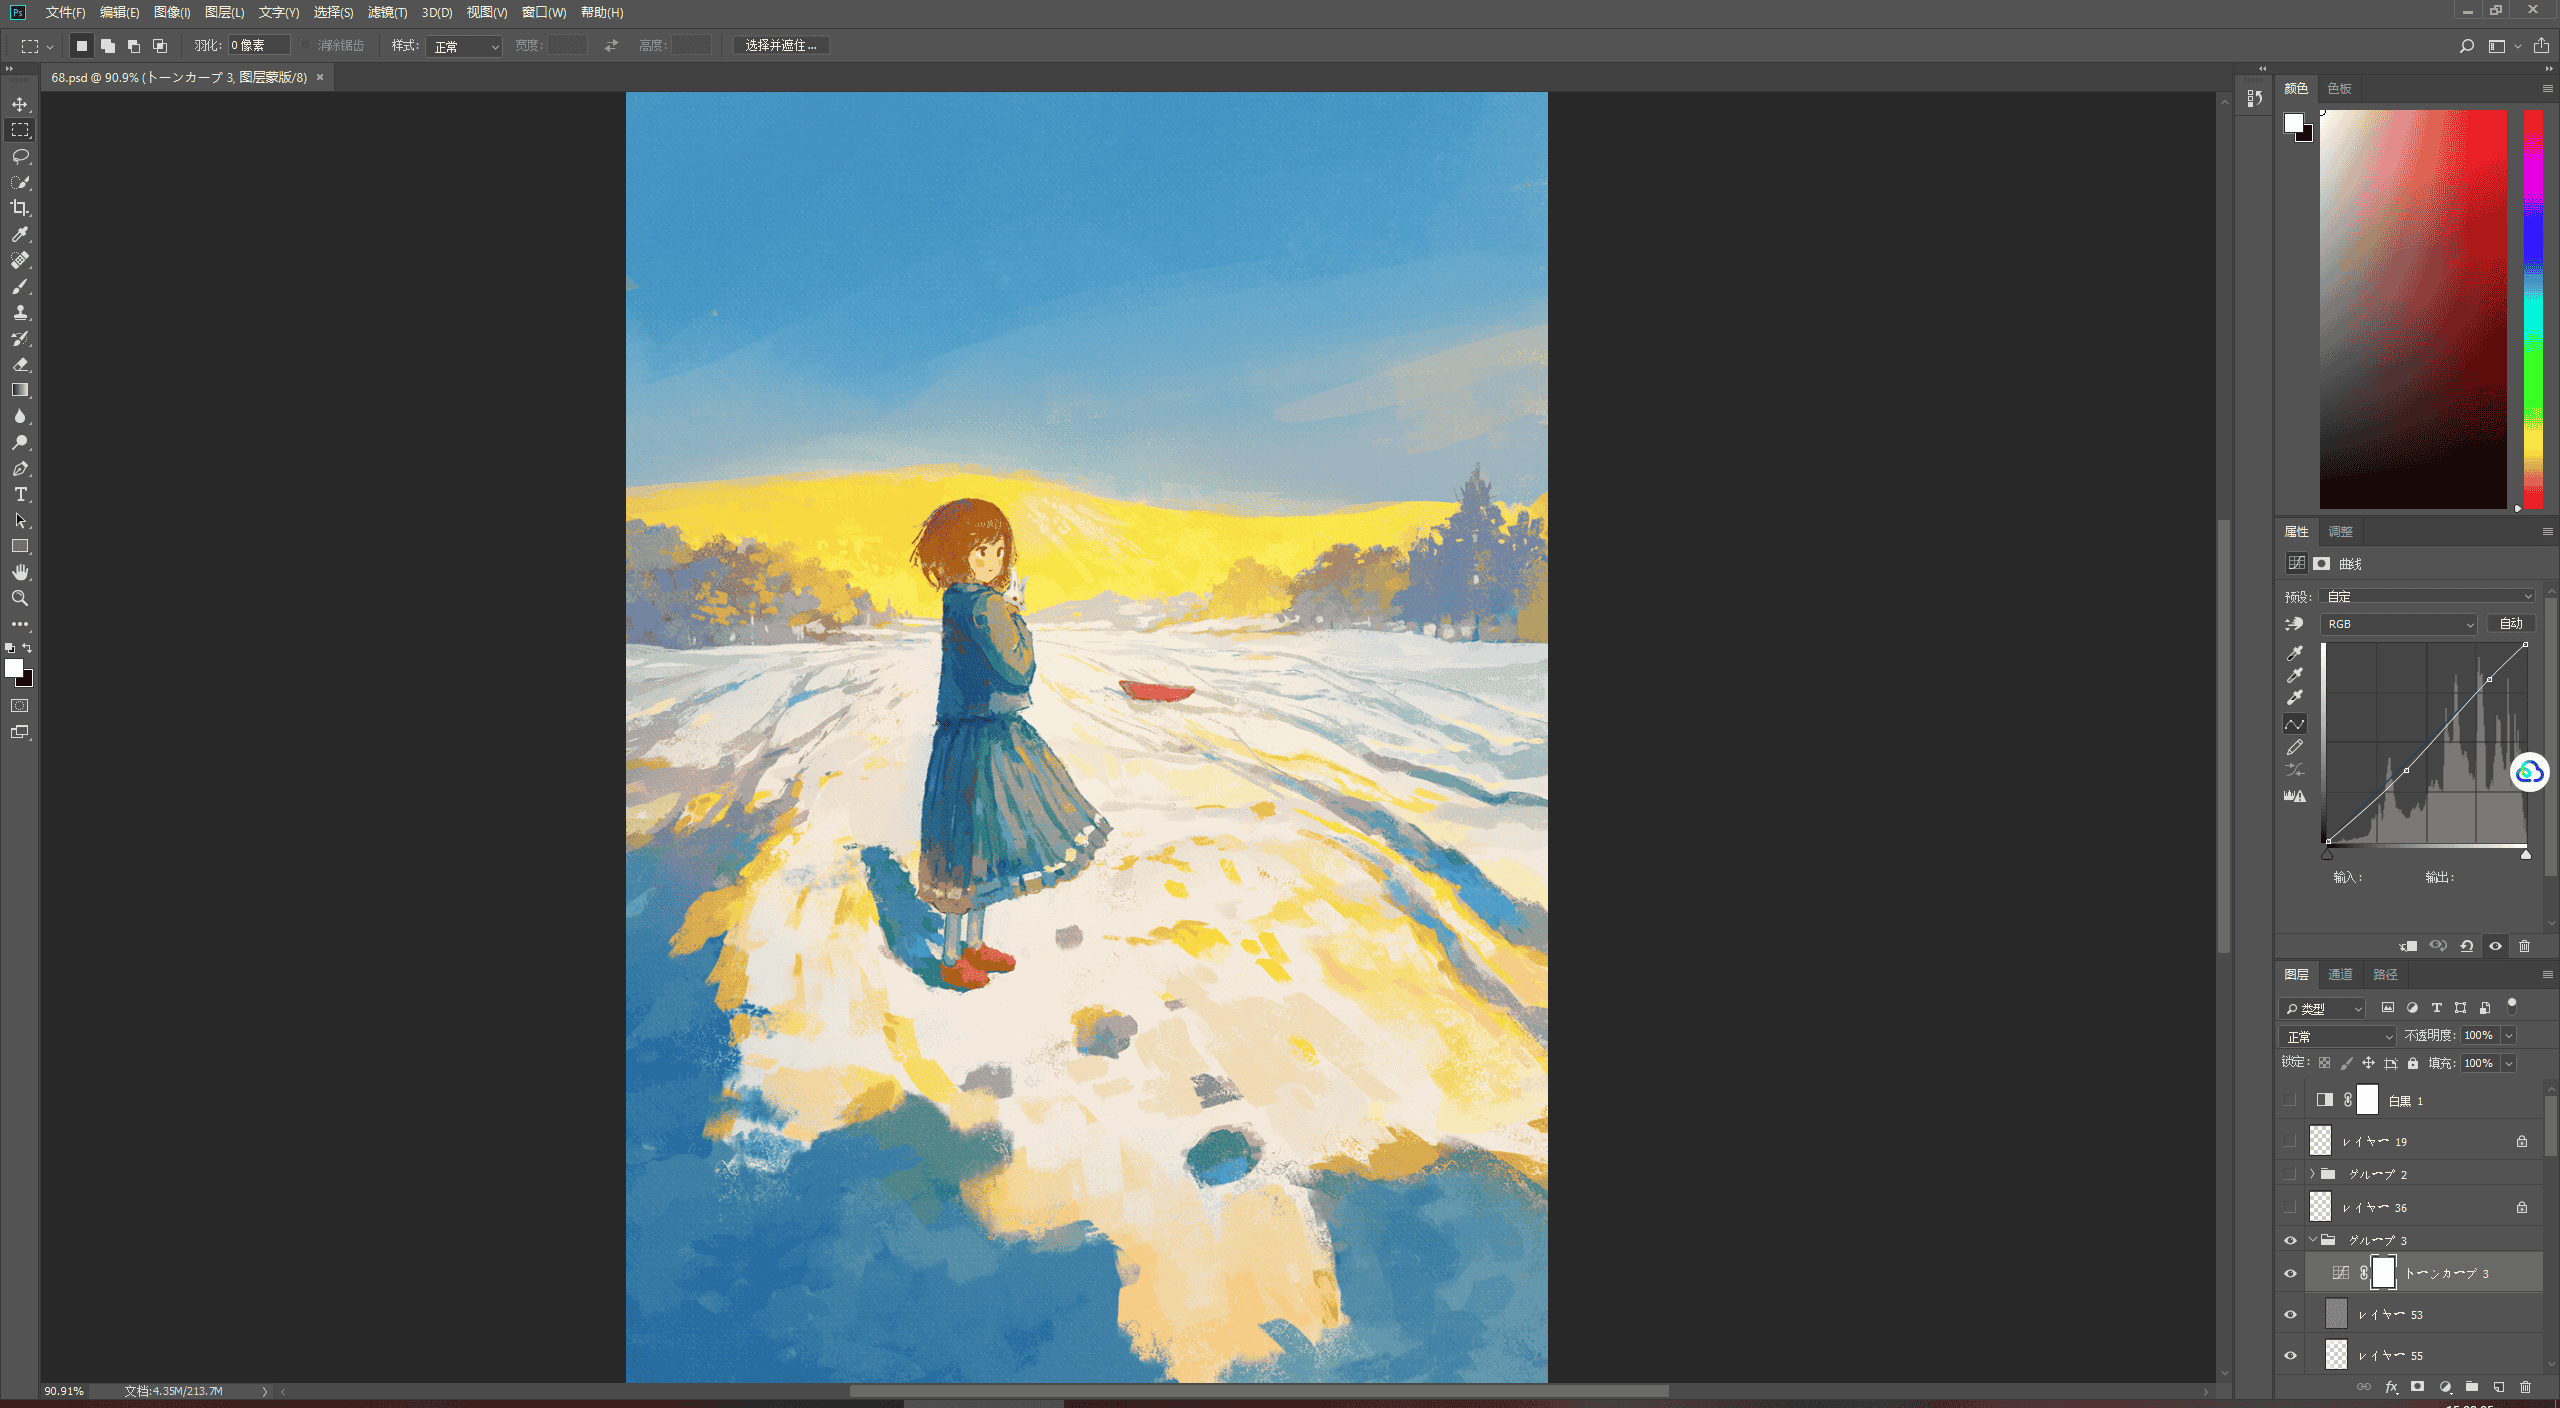
Task: Open the 滤镜(T) menu
Action: (x=387, y=12)
